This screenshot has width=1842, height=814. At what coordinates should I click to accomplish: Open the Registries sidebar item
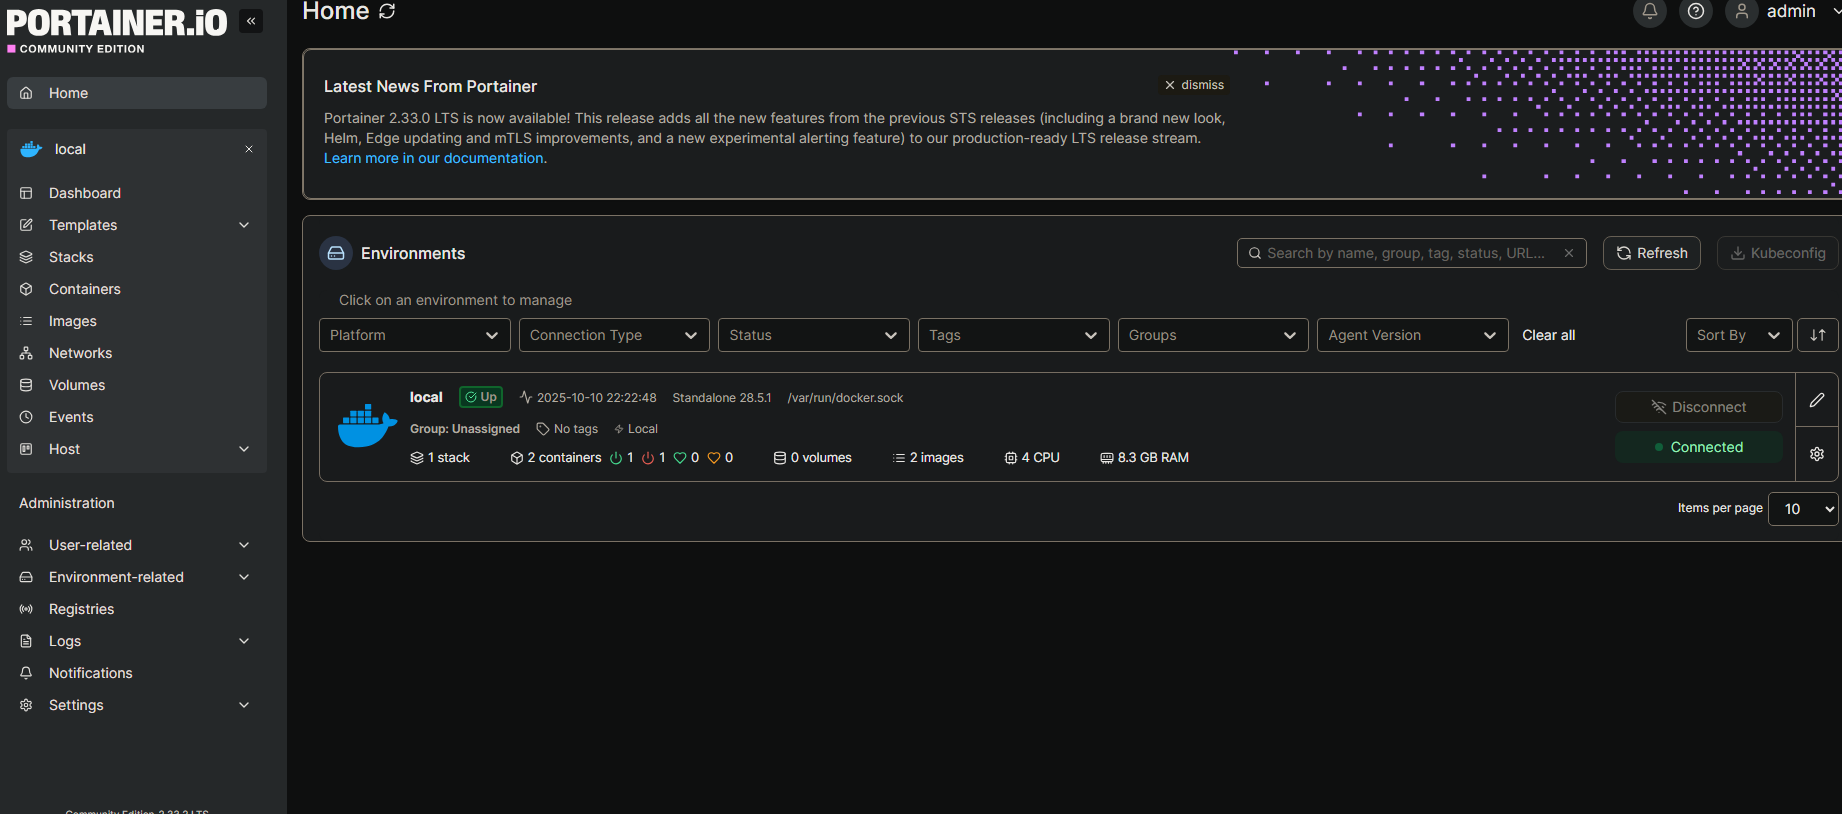point(137,609)
